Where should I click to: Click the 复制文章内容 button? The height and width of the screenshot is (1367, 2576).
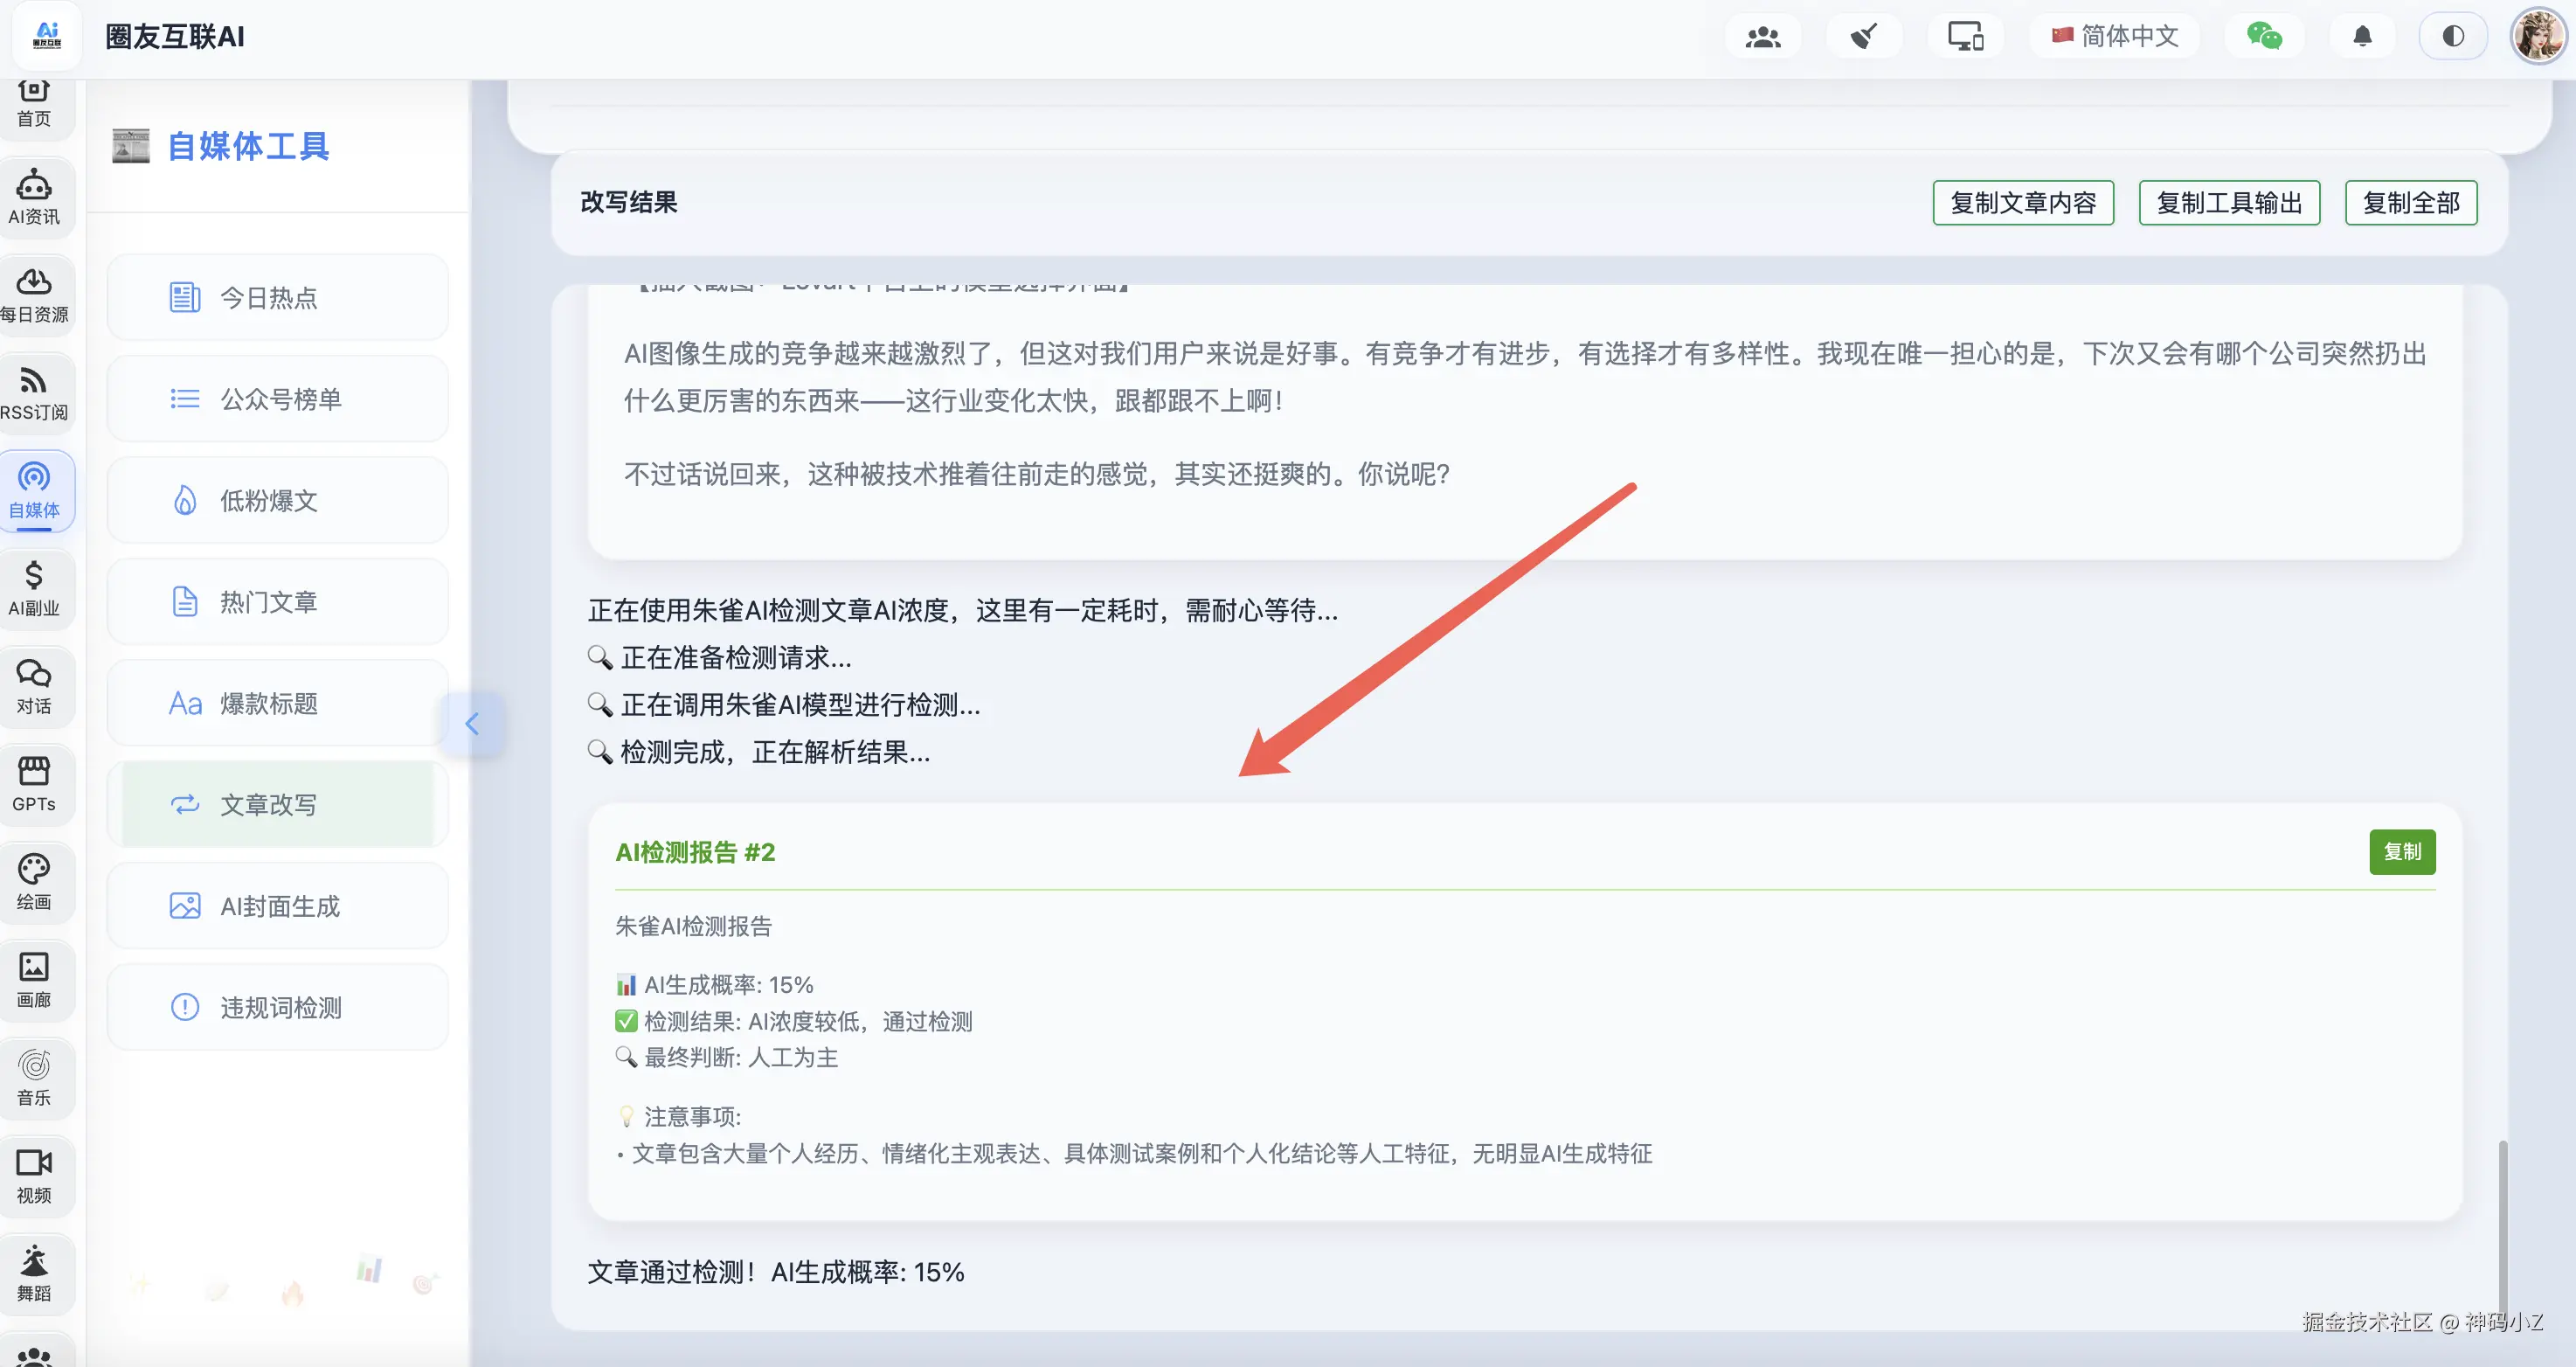tap(2023, 203)
